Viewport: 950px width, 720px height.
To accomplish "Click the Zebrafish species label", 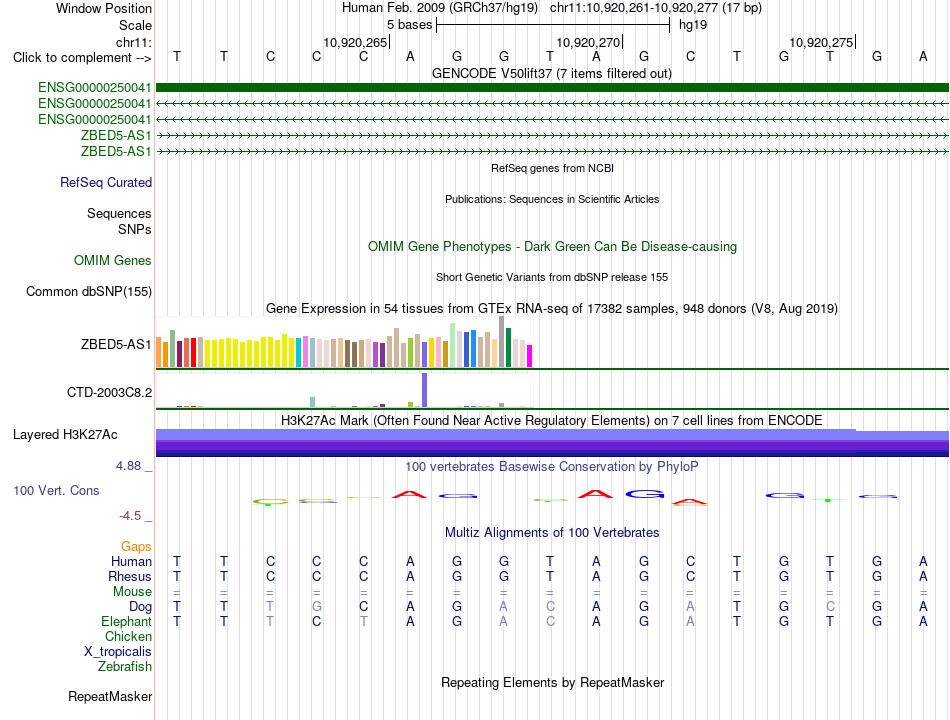I will (x=125, y=667).
